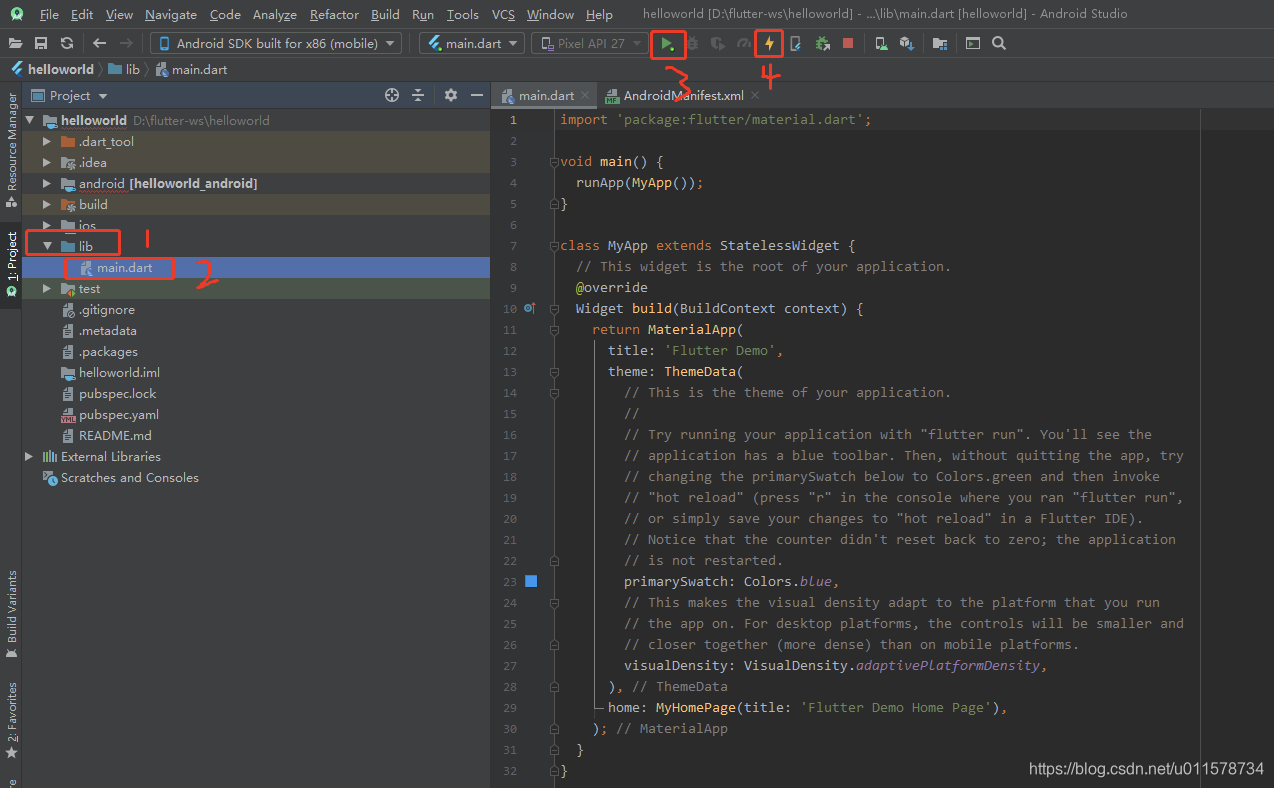This screenshot has height=788, width=1274.
Task: Collapse all nodes in the Project tree
Action: click(x=418, y=95)
